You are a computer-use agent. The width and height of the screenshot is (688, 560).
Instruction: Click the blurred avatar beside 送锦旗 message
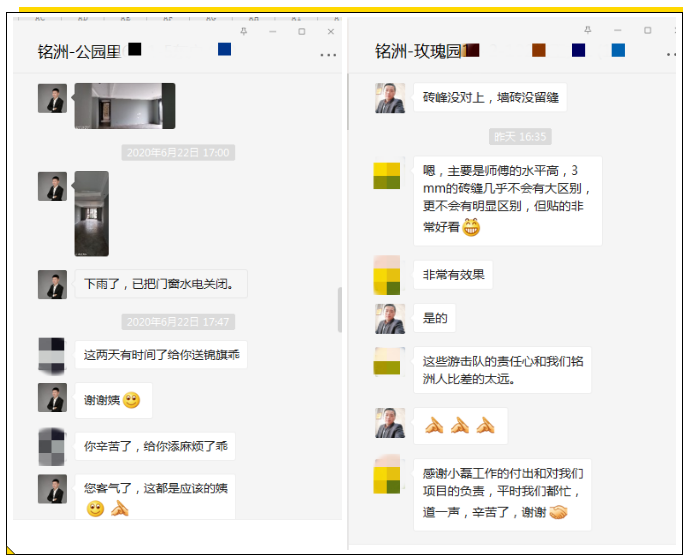click(x=52, y=354)
